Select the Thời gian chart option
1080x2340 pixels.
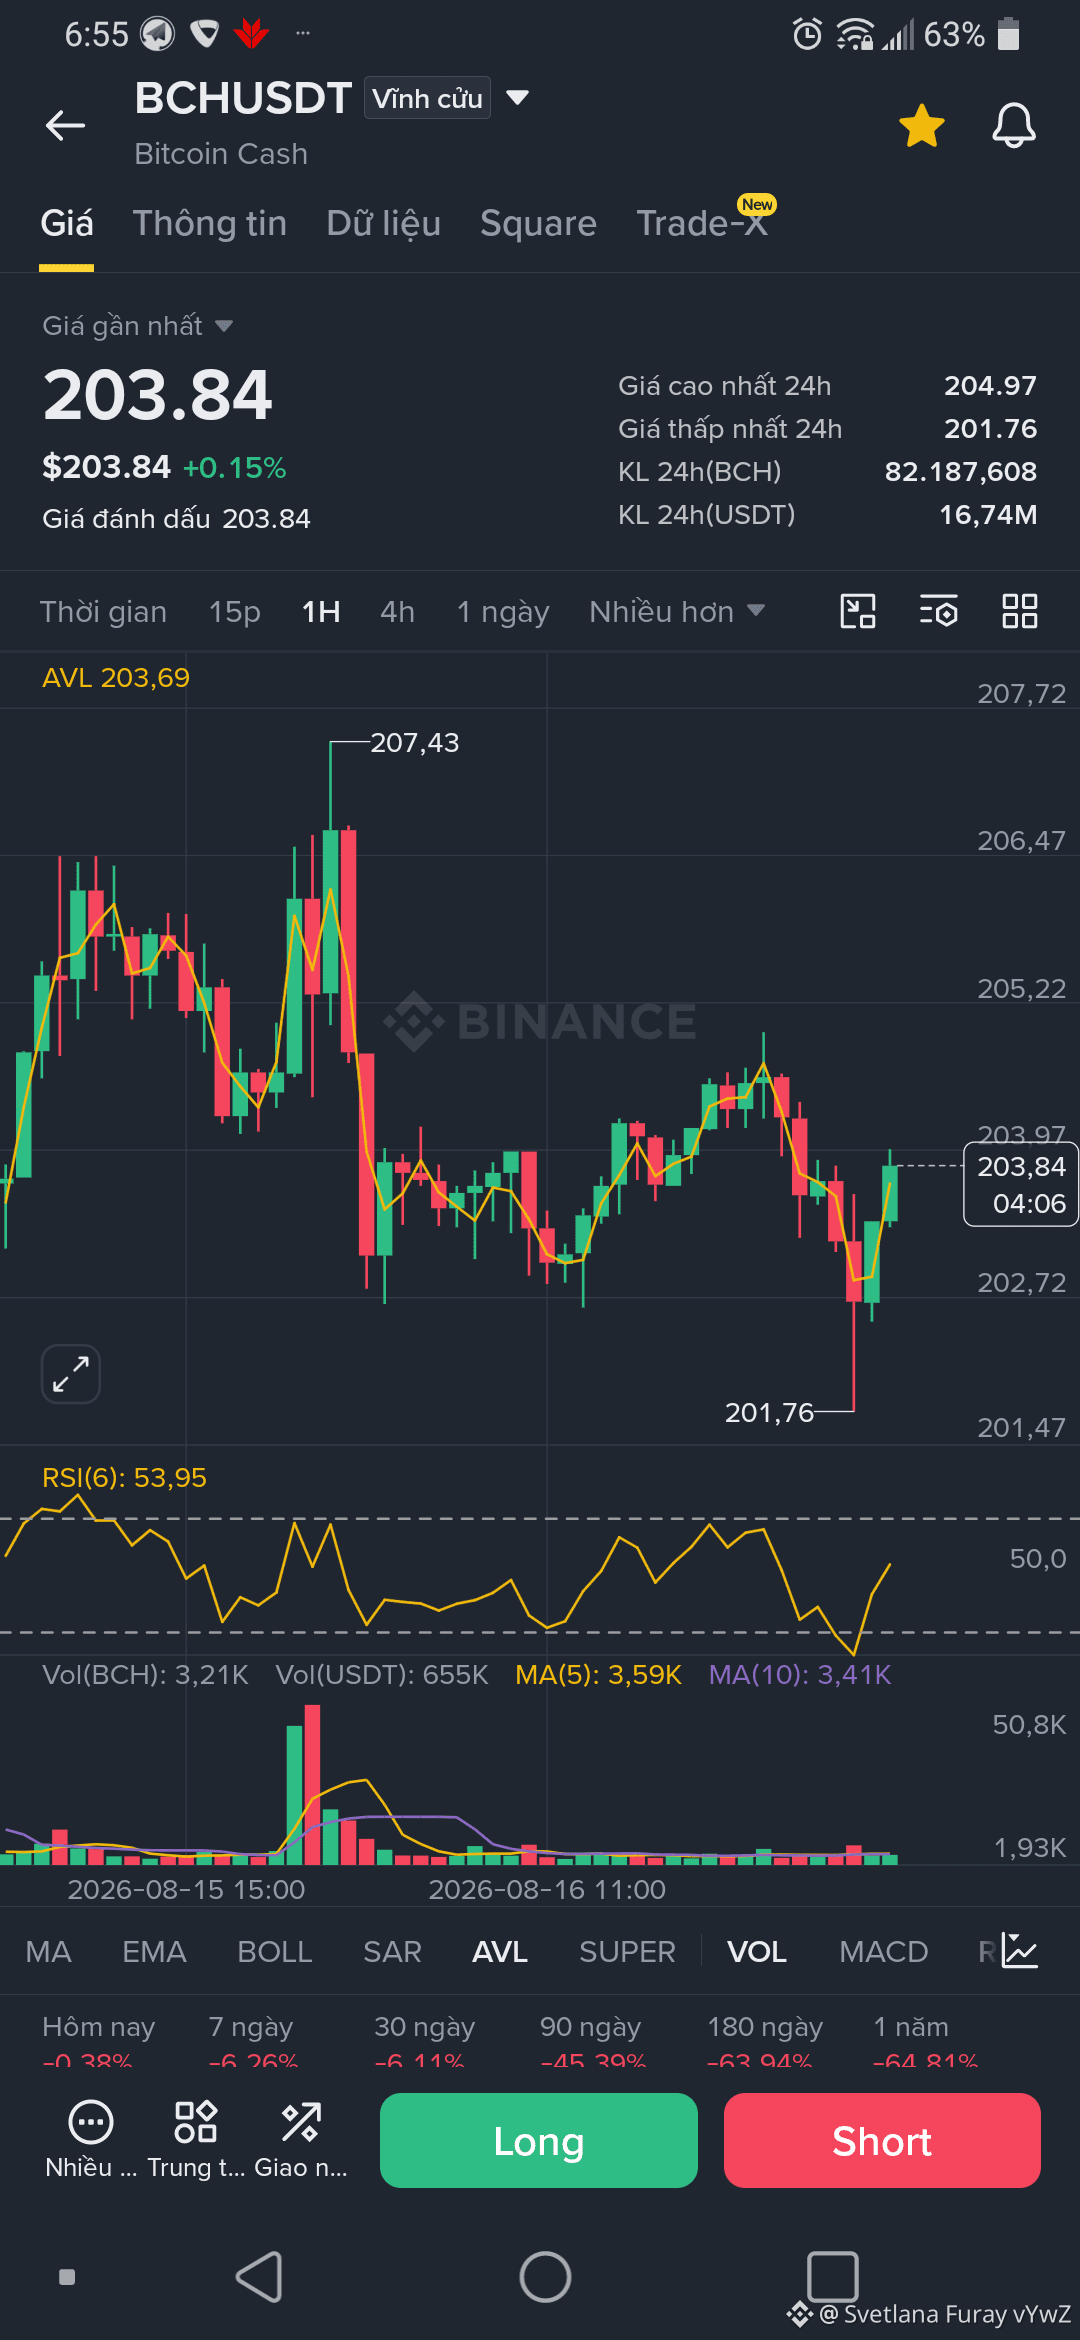coord(103,612)
